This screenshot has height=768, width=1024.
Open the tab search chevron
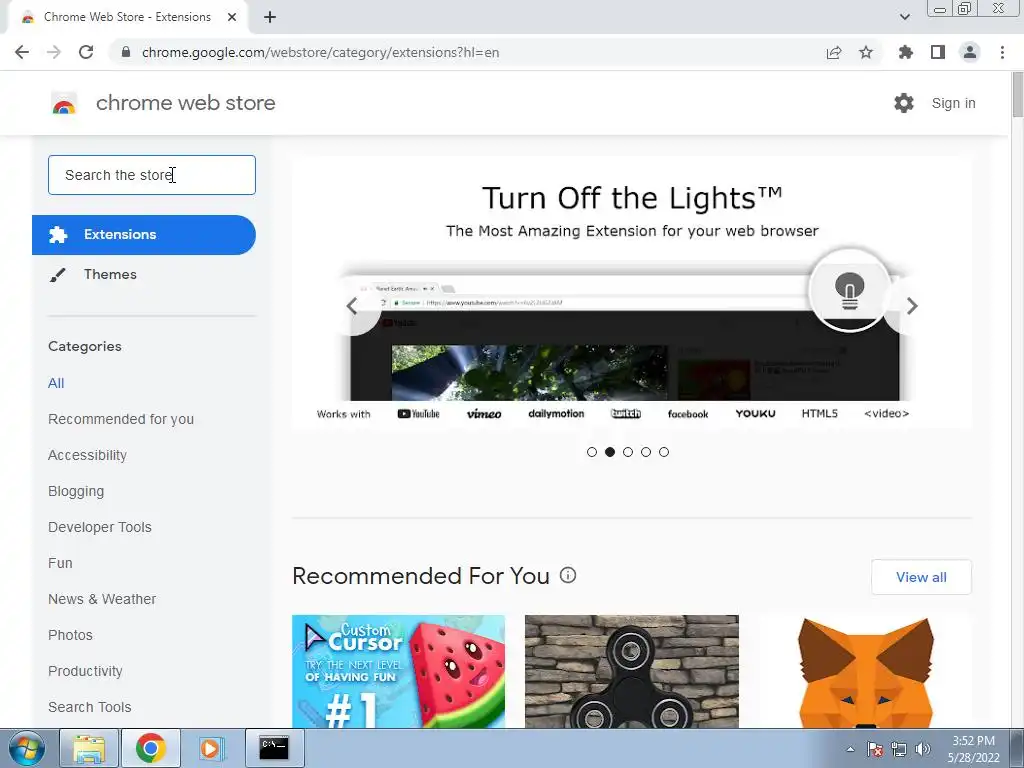(x=904, y=17)
